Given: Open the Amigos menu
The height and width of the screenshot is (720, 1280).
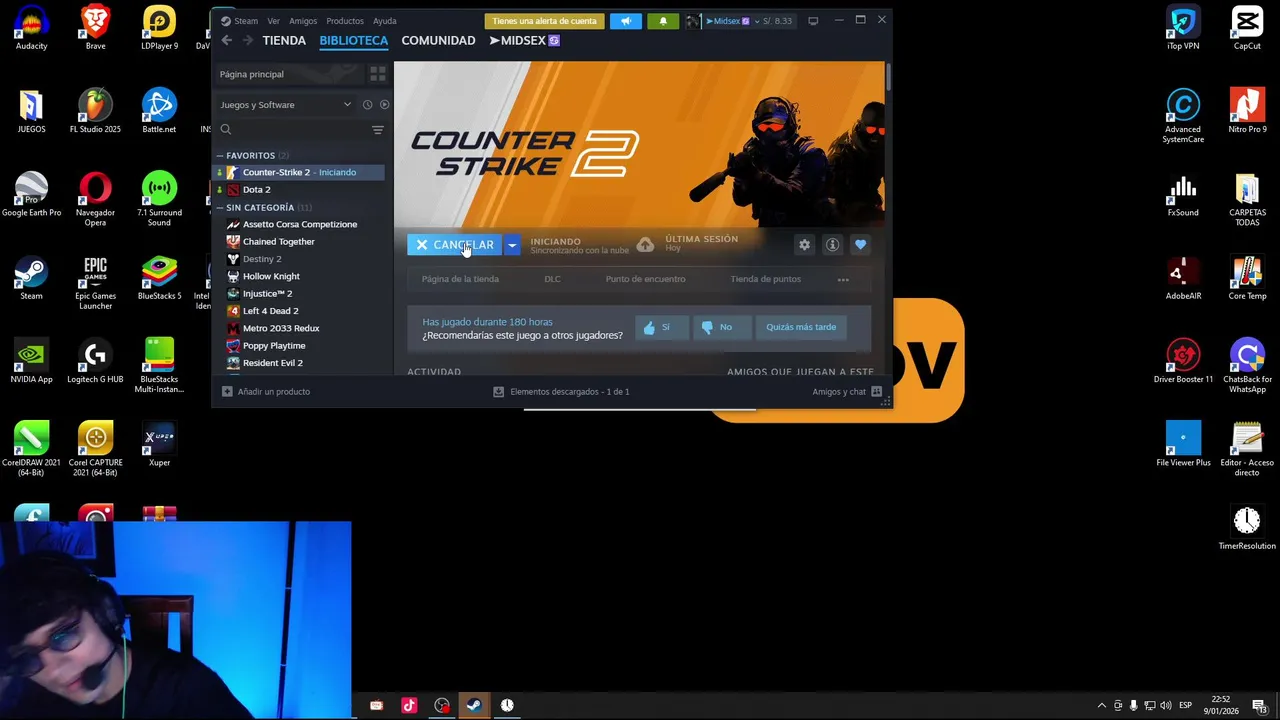Looking at the screenshot, I should pyautogui.click(x=303, y=21).
